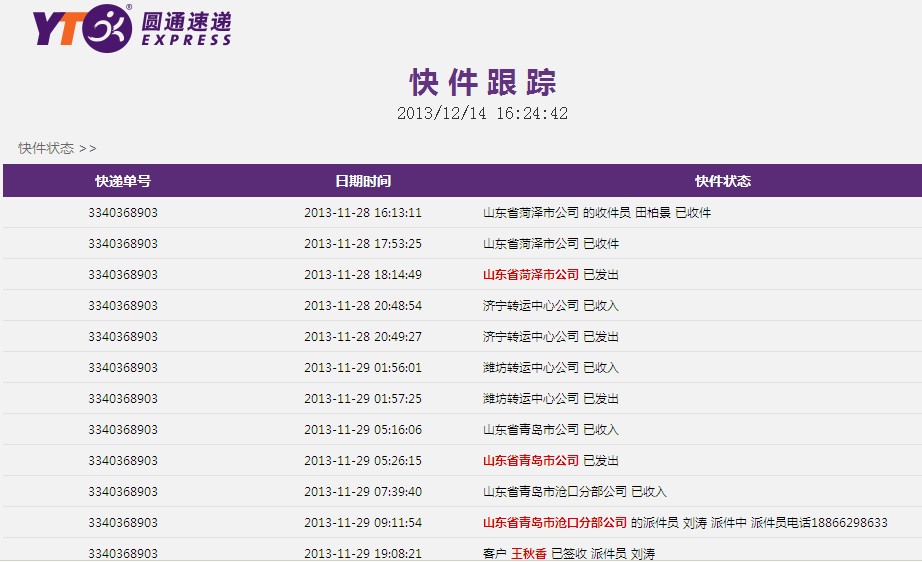The width and height of the screenshot is (922, 562).
Task: Select the date 2013-11-28 17:53:25
Action: coord(363,244)
